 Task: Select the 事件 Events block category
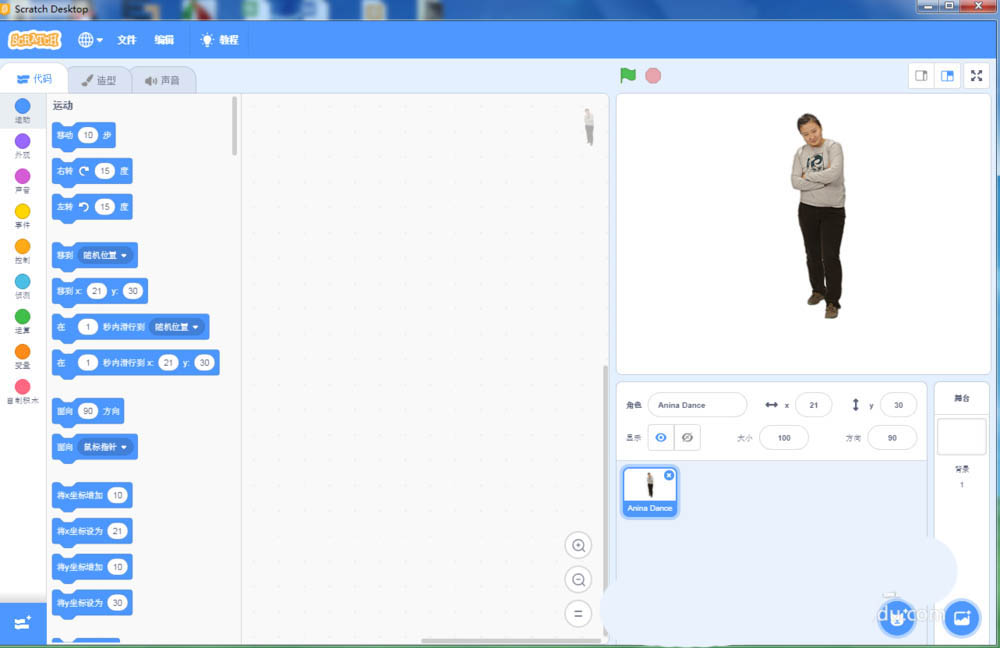22,215
